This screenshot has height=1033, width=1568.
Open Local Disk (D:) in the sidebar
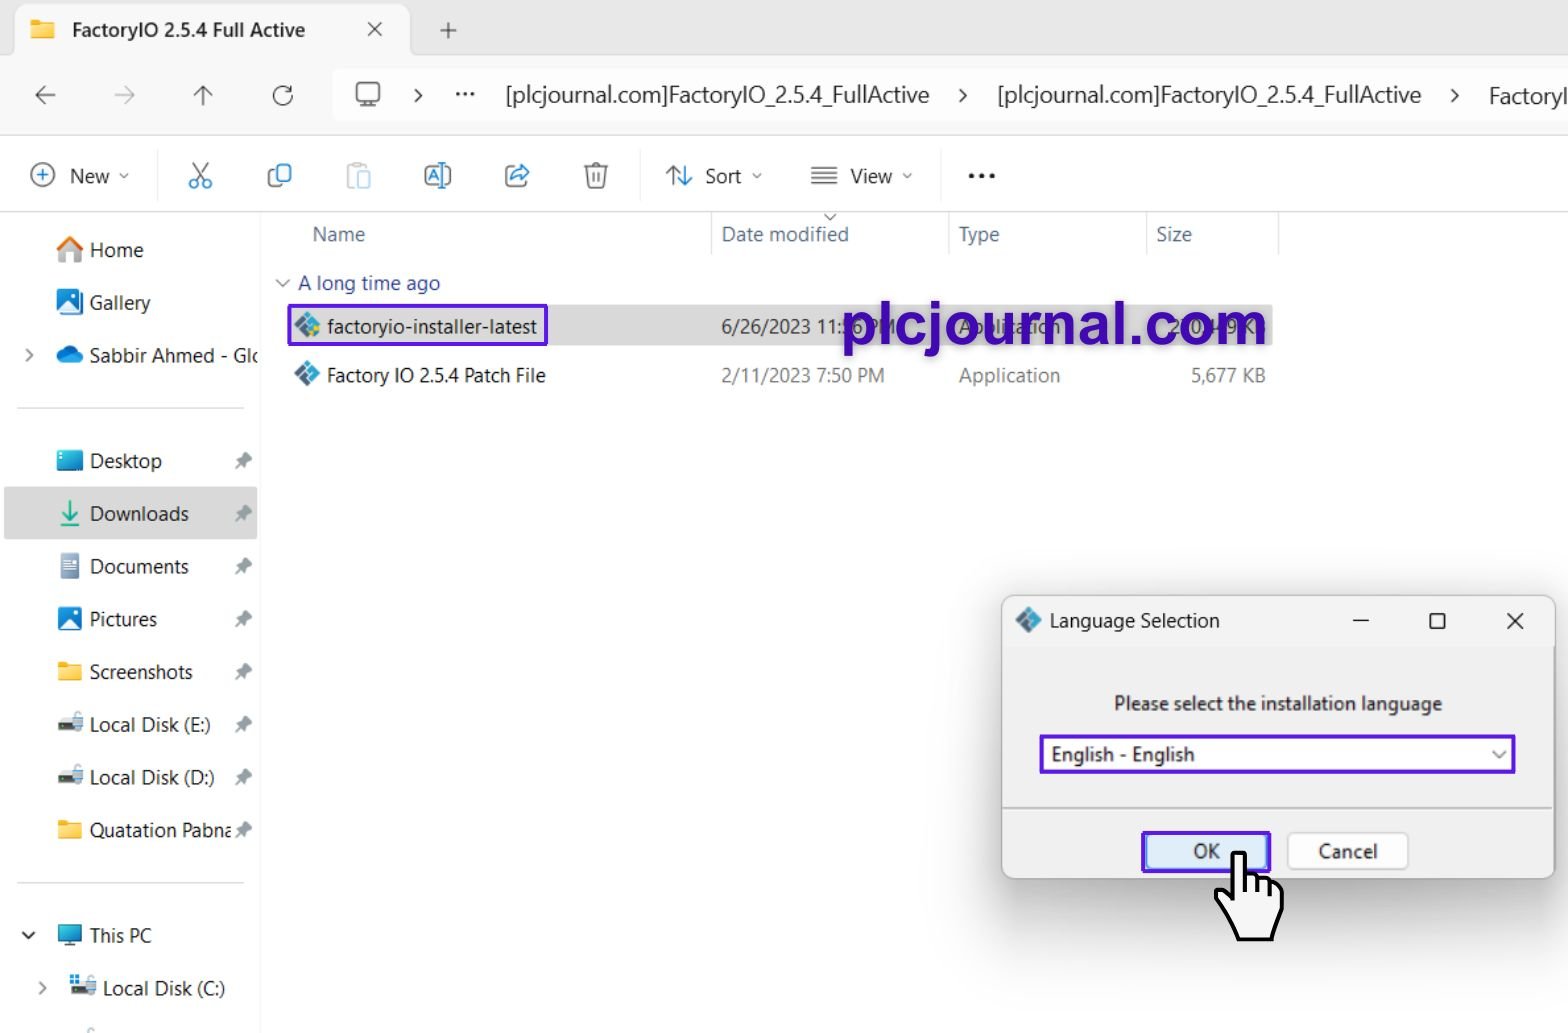tap(136, 778)
